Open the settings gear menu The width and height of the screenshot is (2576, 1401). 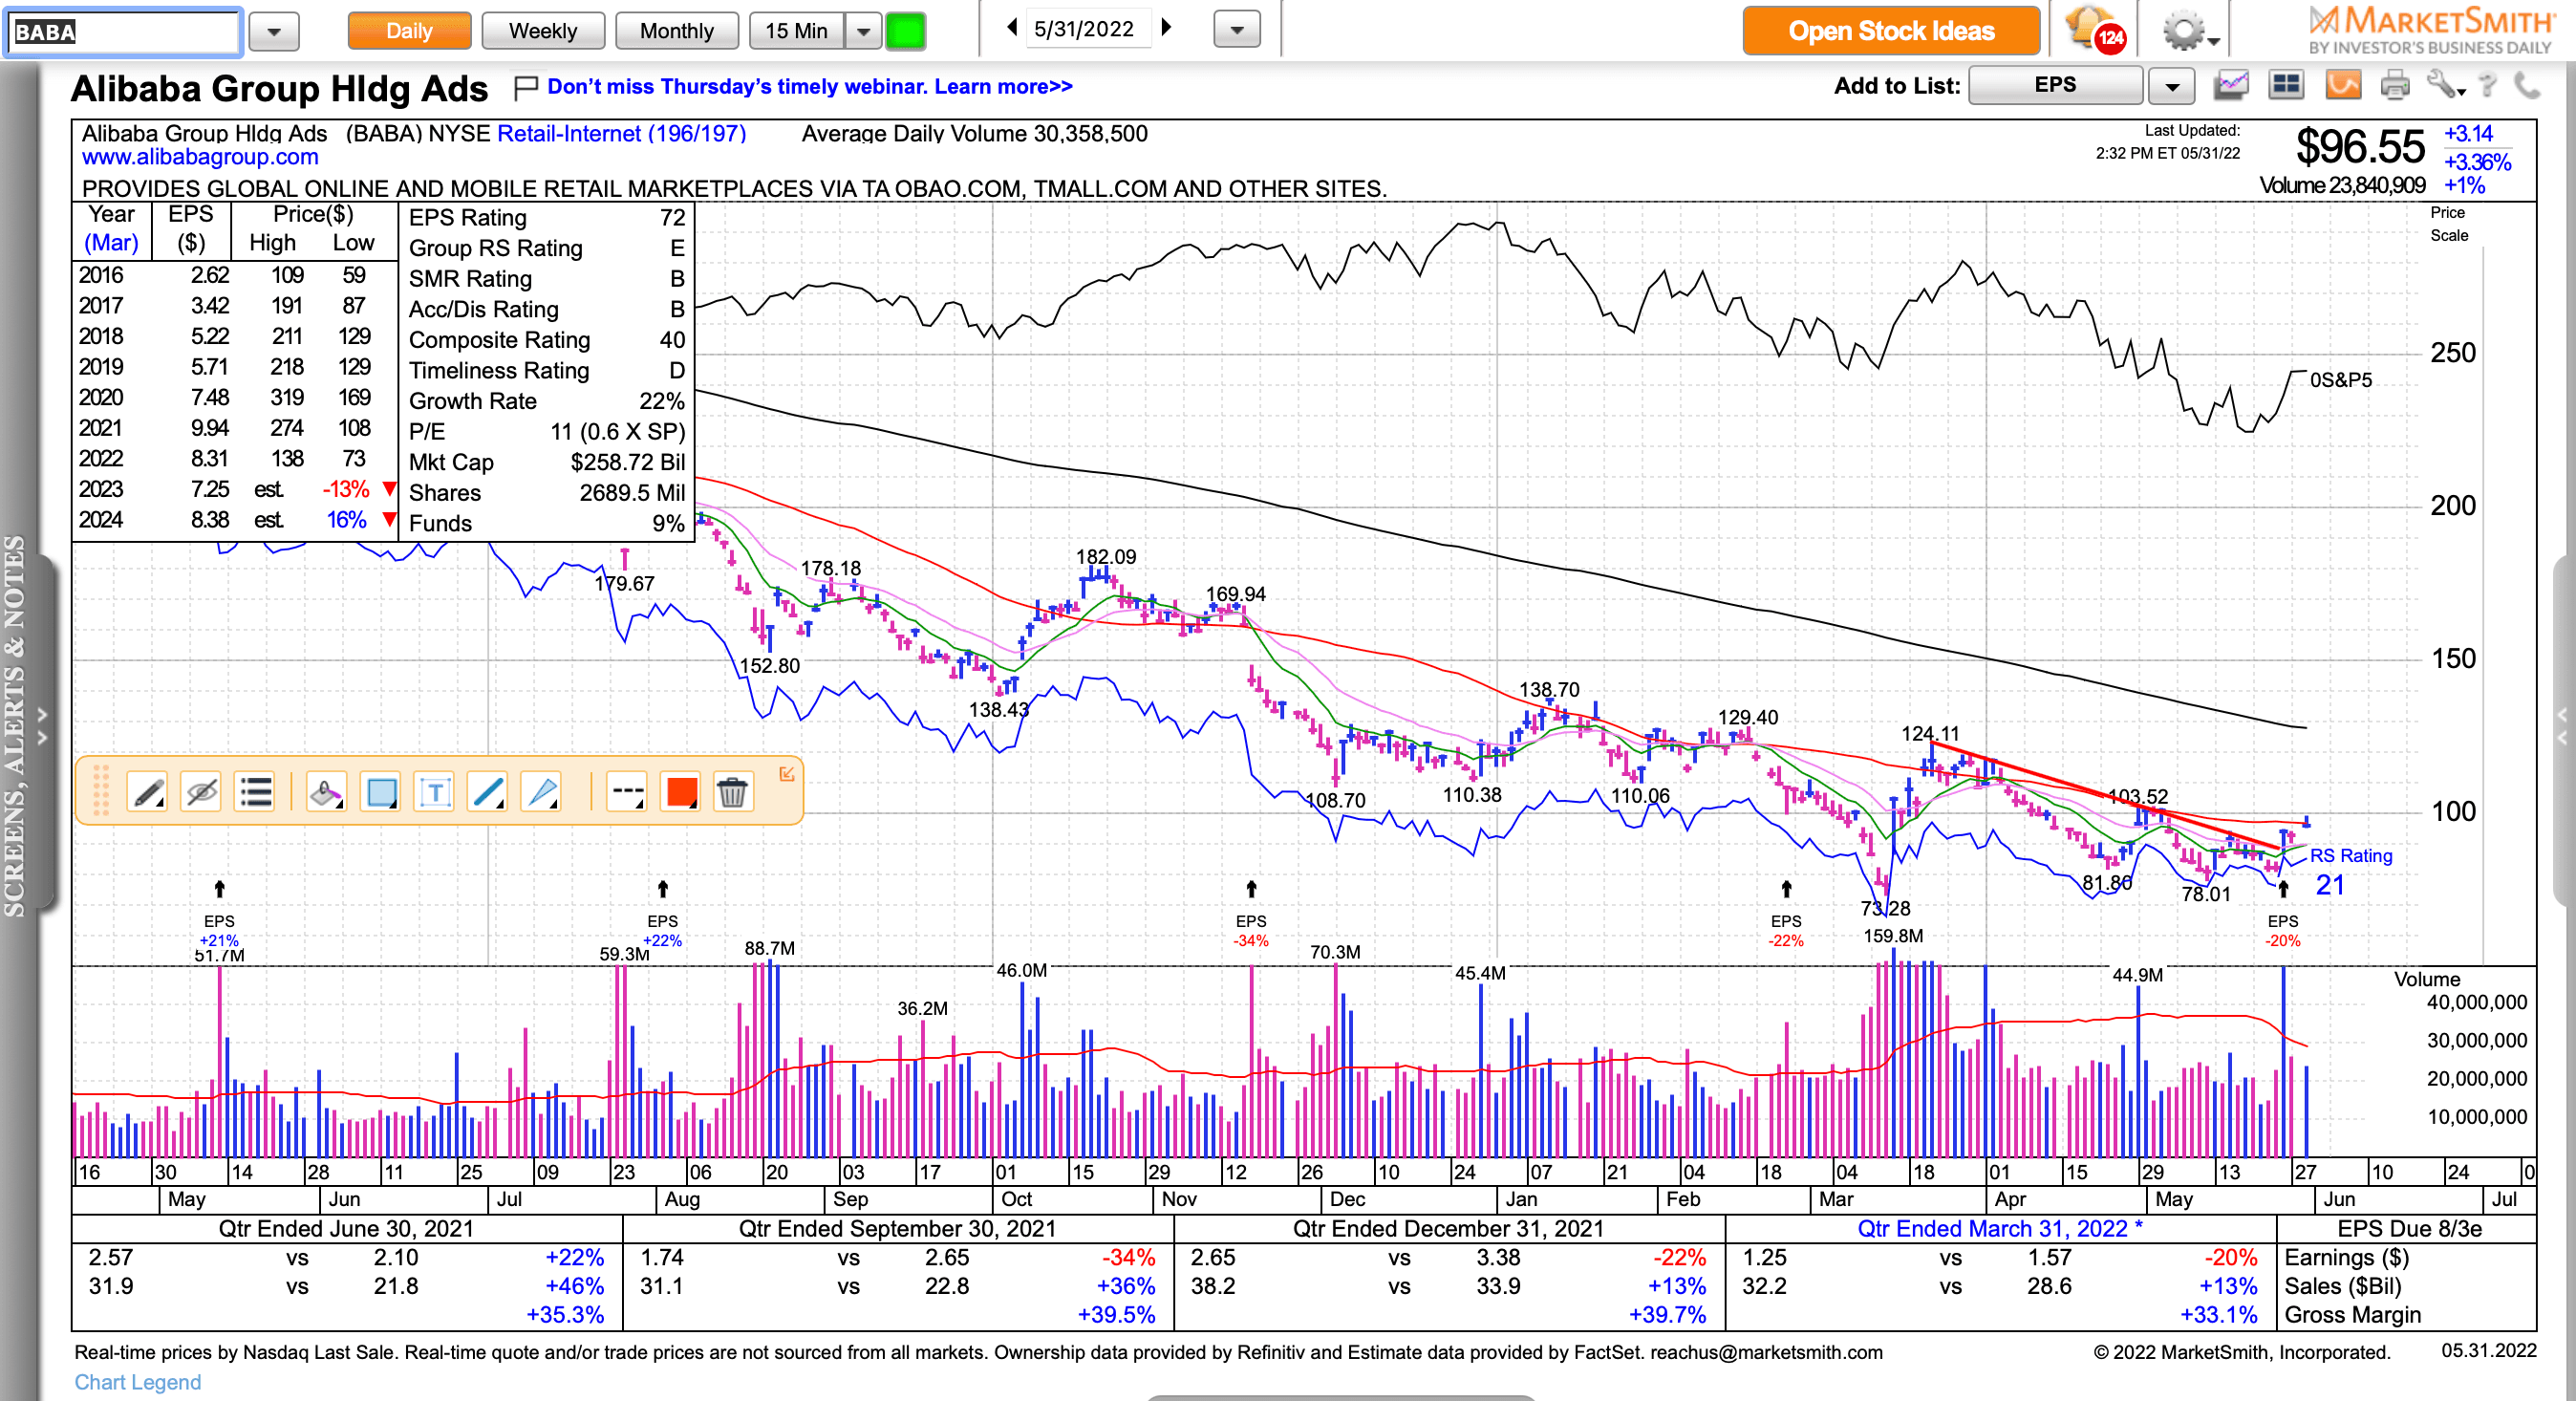click(2190, 31)
